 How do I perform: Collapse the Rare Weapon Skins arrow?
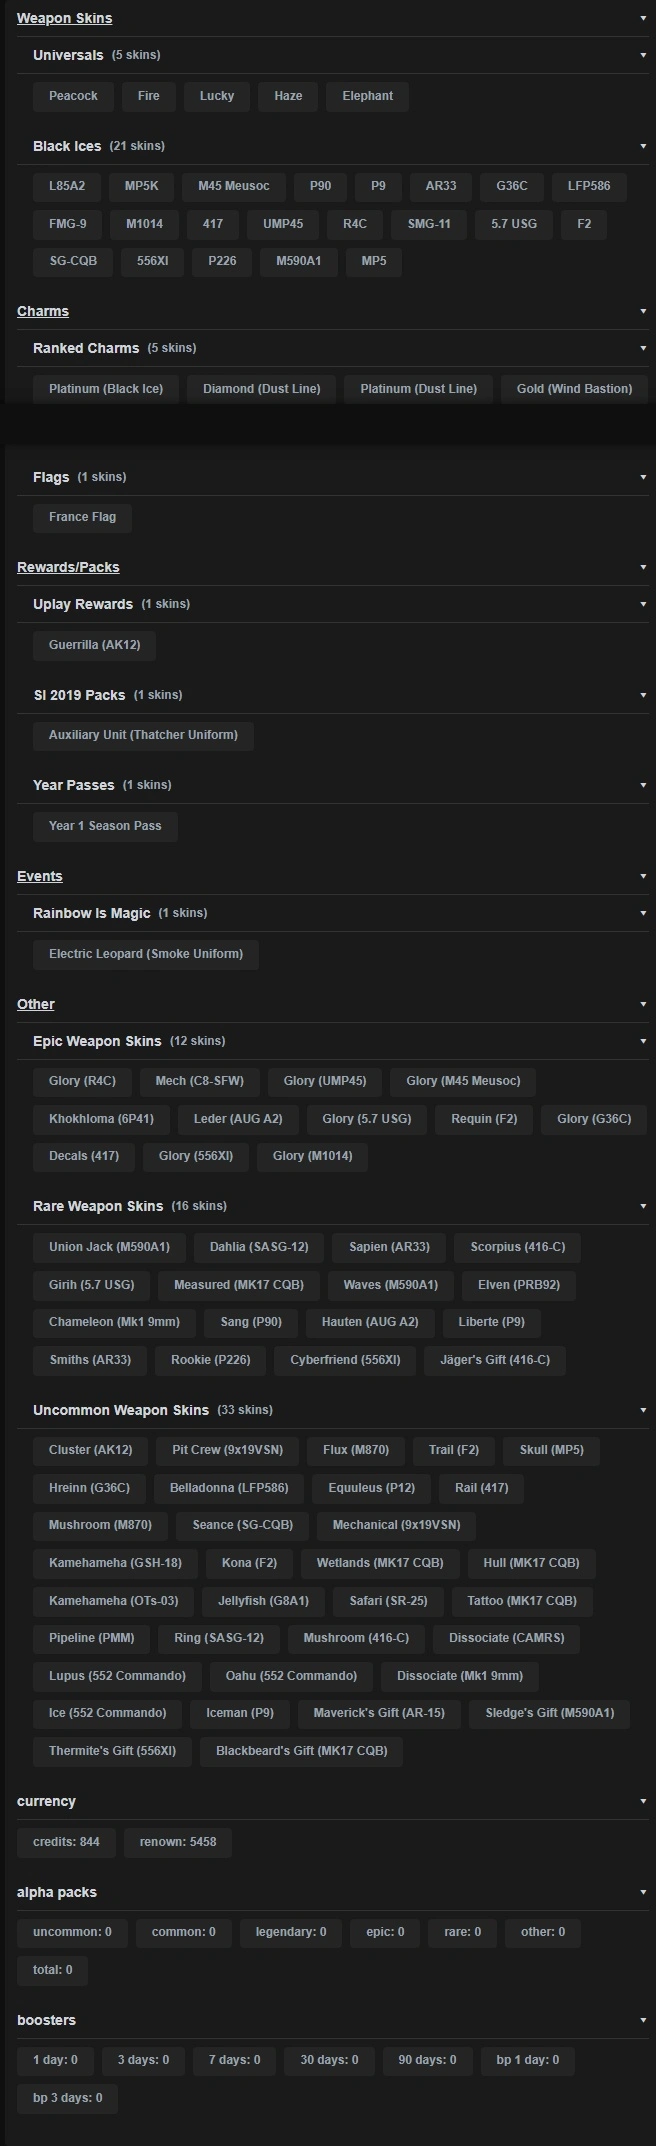pyautogui.click(x=643, y=1206)
